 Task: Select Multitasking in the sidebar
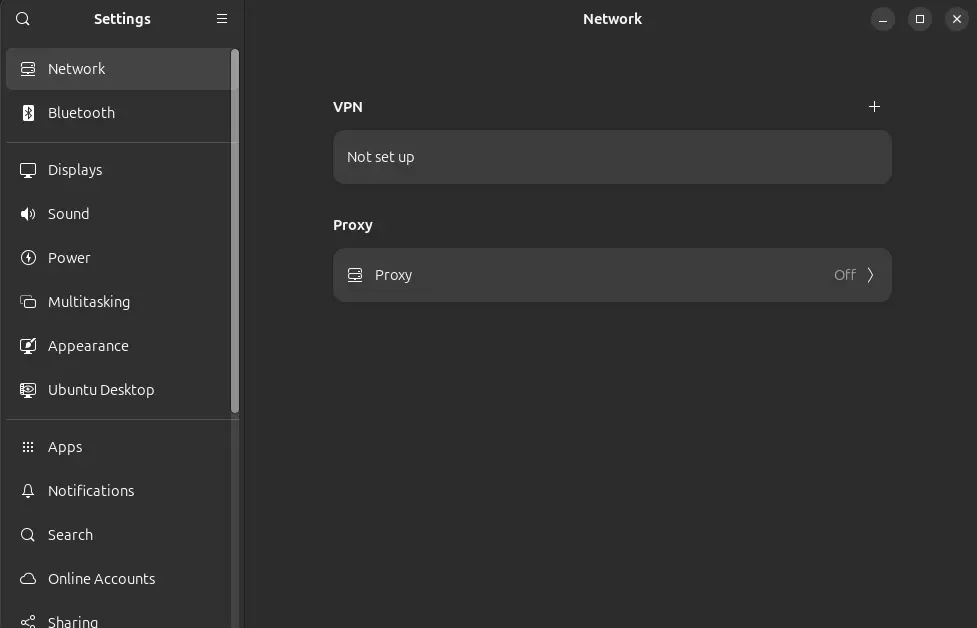click(89, 302)
